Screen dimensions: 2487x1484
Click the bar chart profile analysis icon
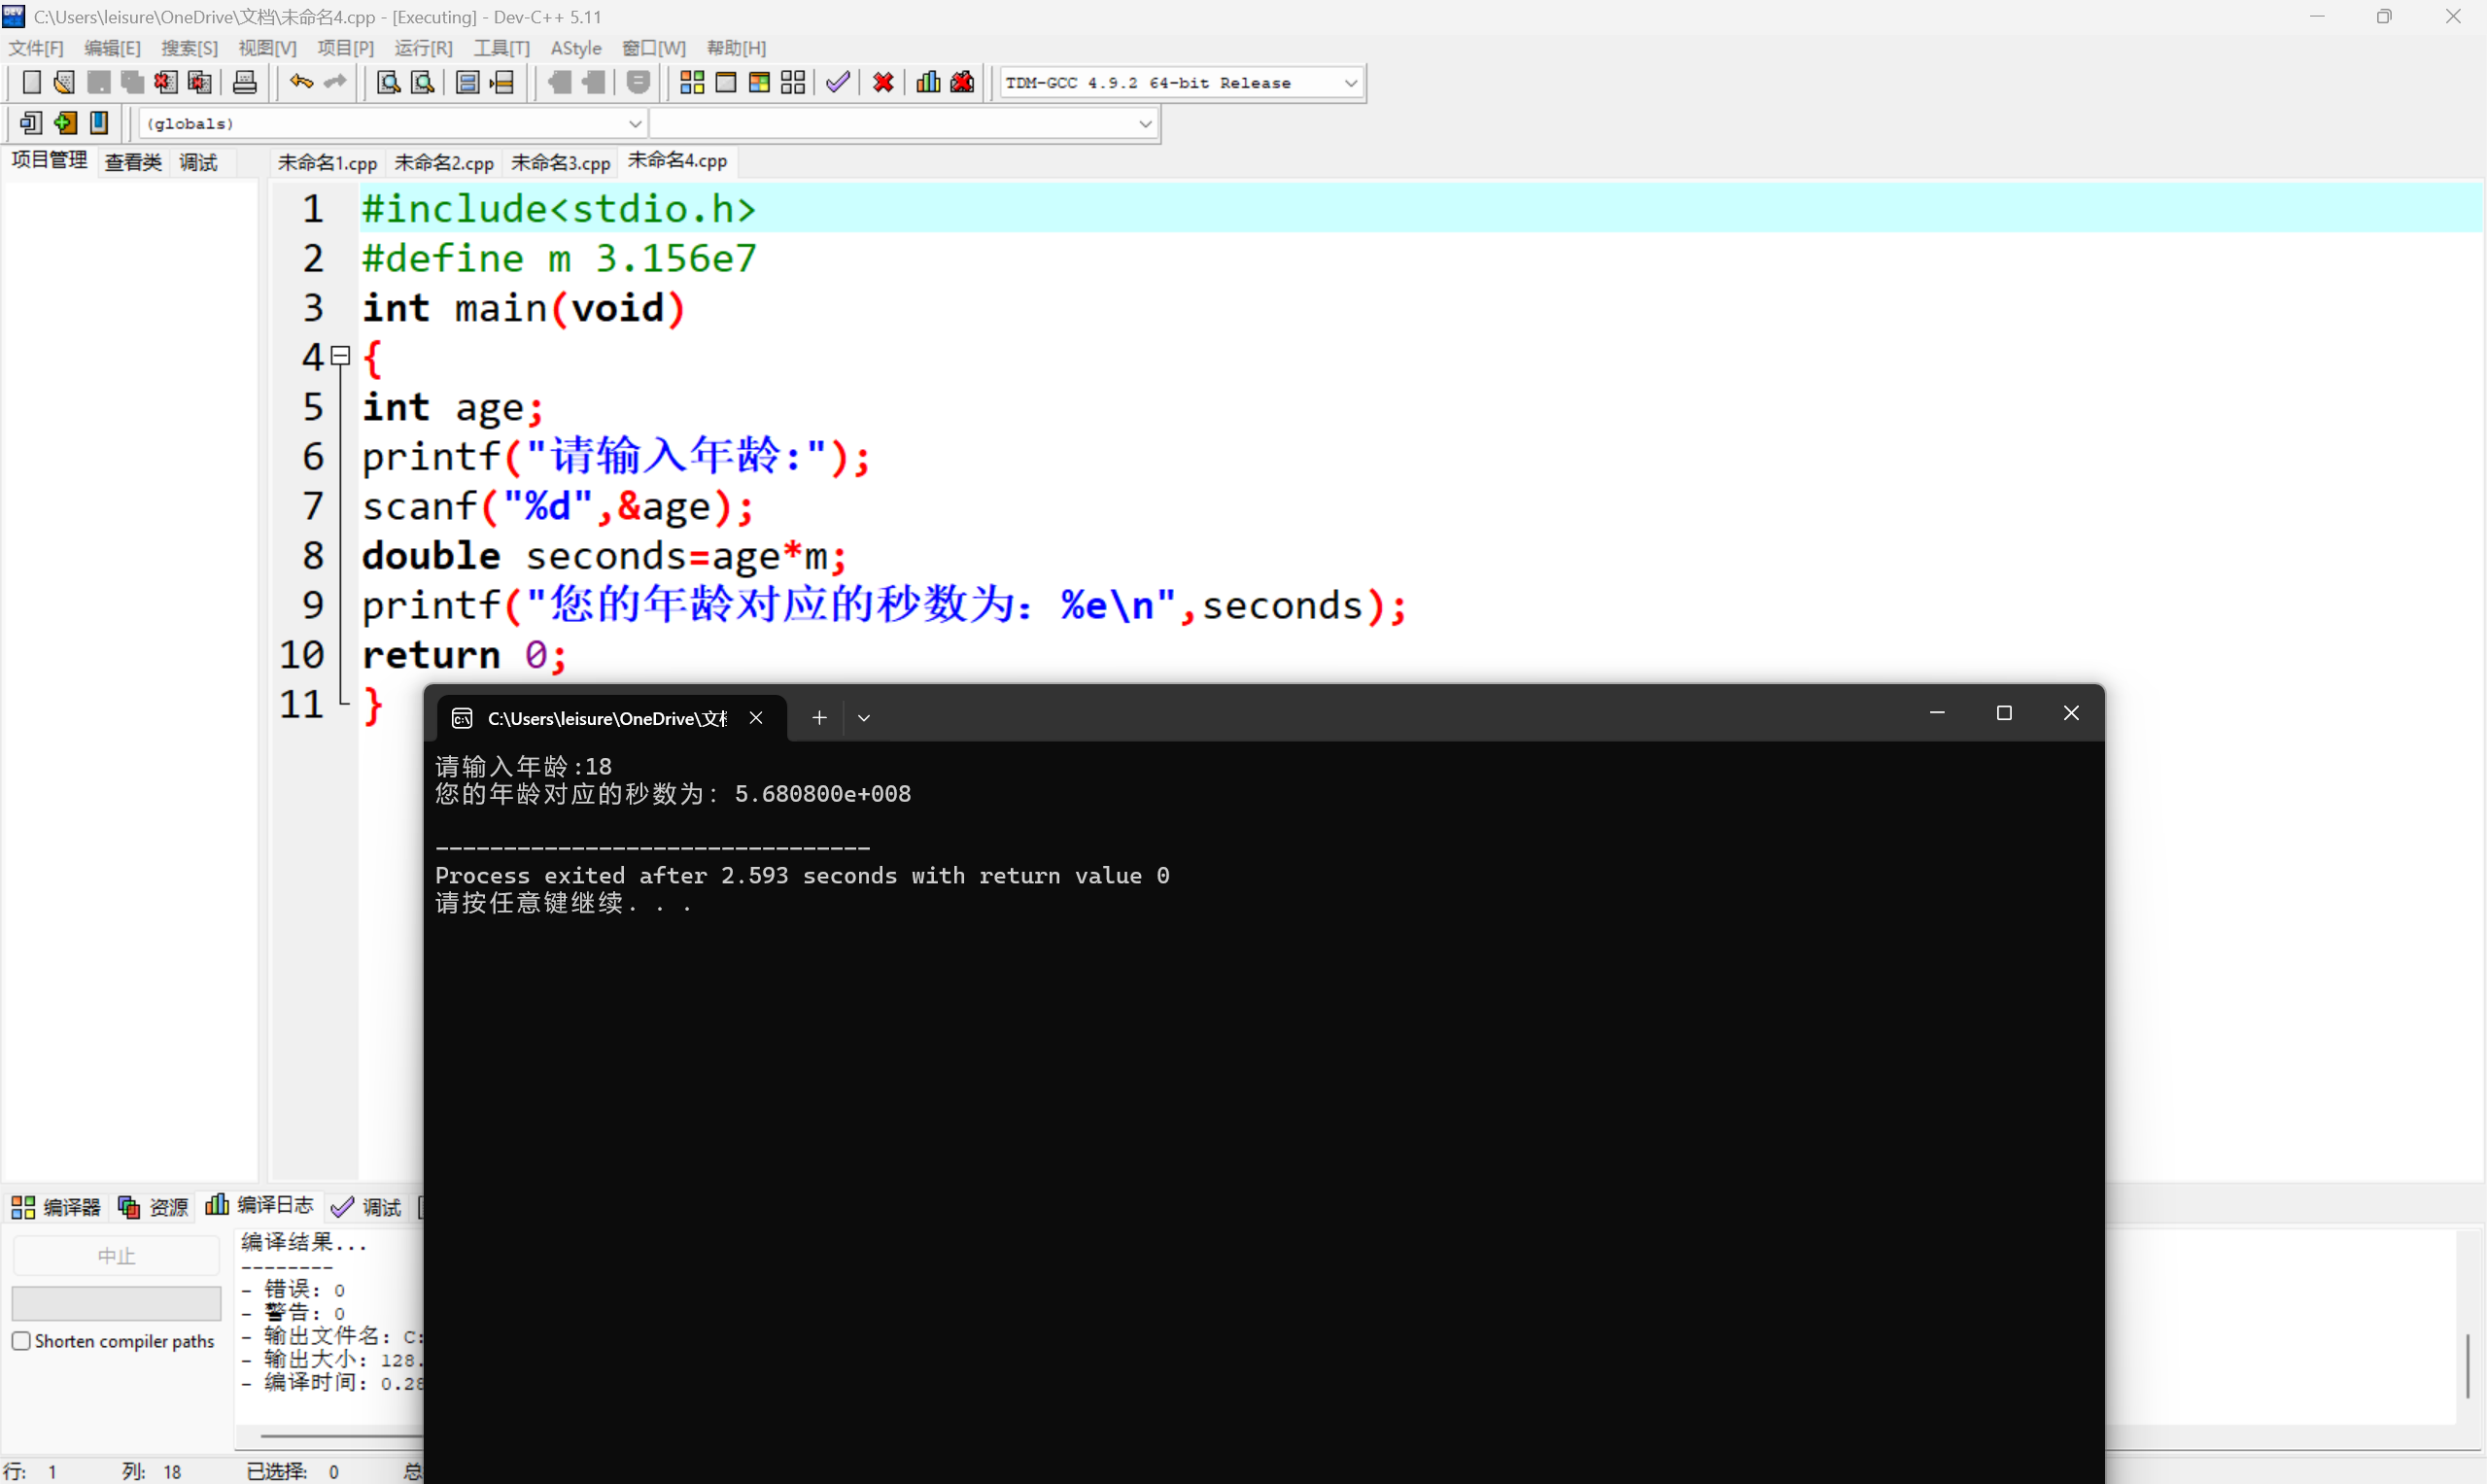(x=927, y=82)
